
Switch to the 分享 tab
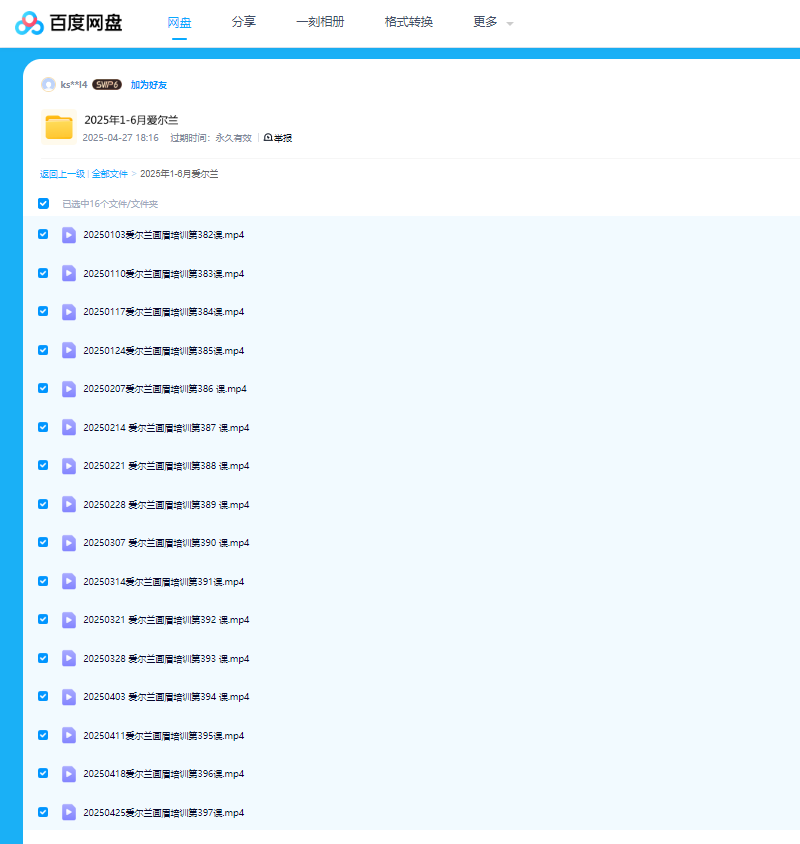point(243,22)
